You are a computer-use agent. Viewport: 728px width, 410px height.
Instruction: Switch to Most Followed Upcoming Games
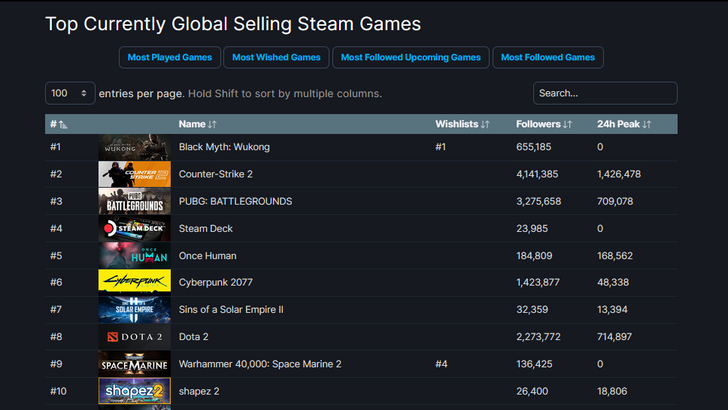411,58
